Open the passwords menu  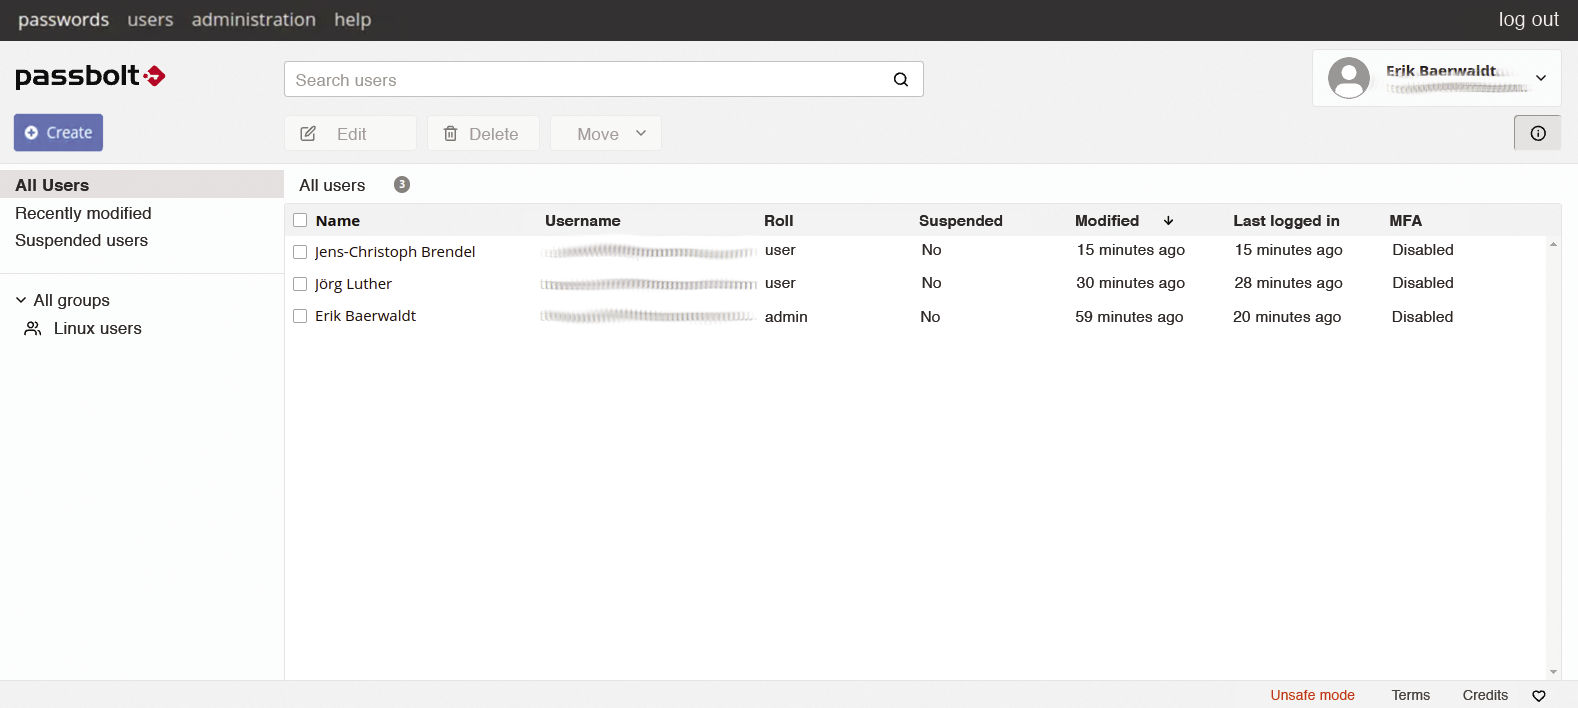63,20
